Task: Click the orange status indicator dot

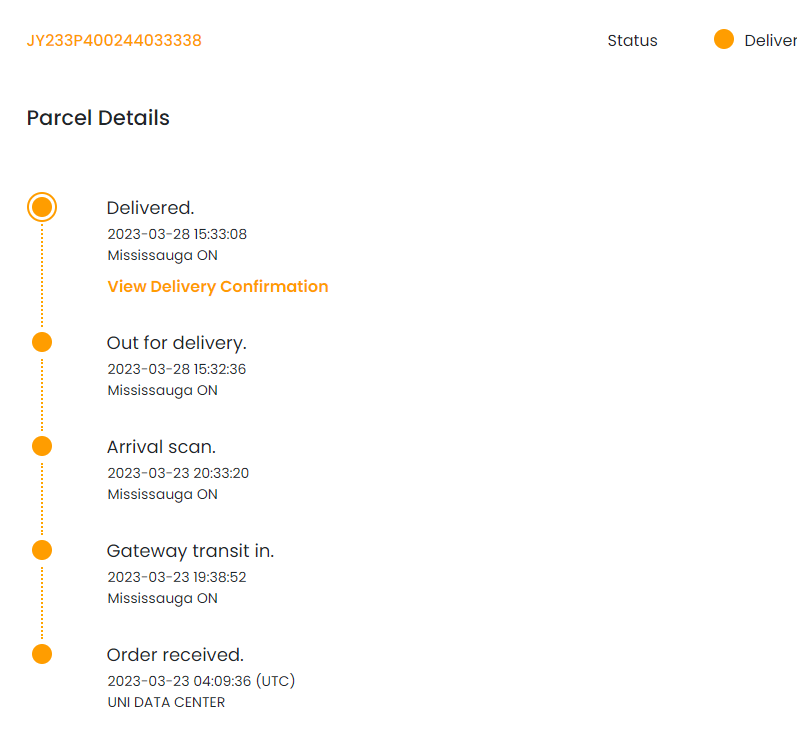Action: coord(724,40)
